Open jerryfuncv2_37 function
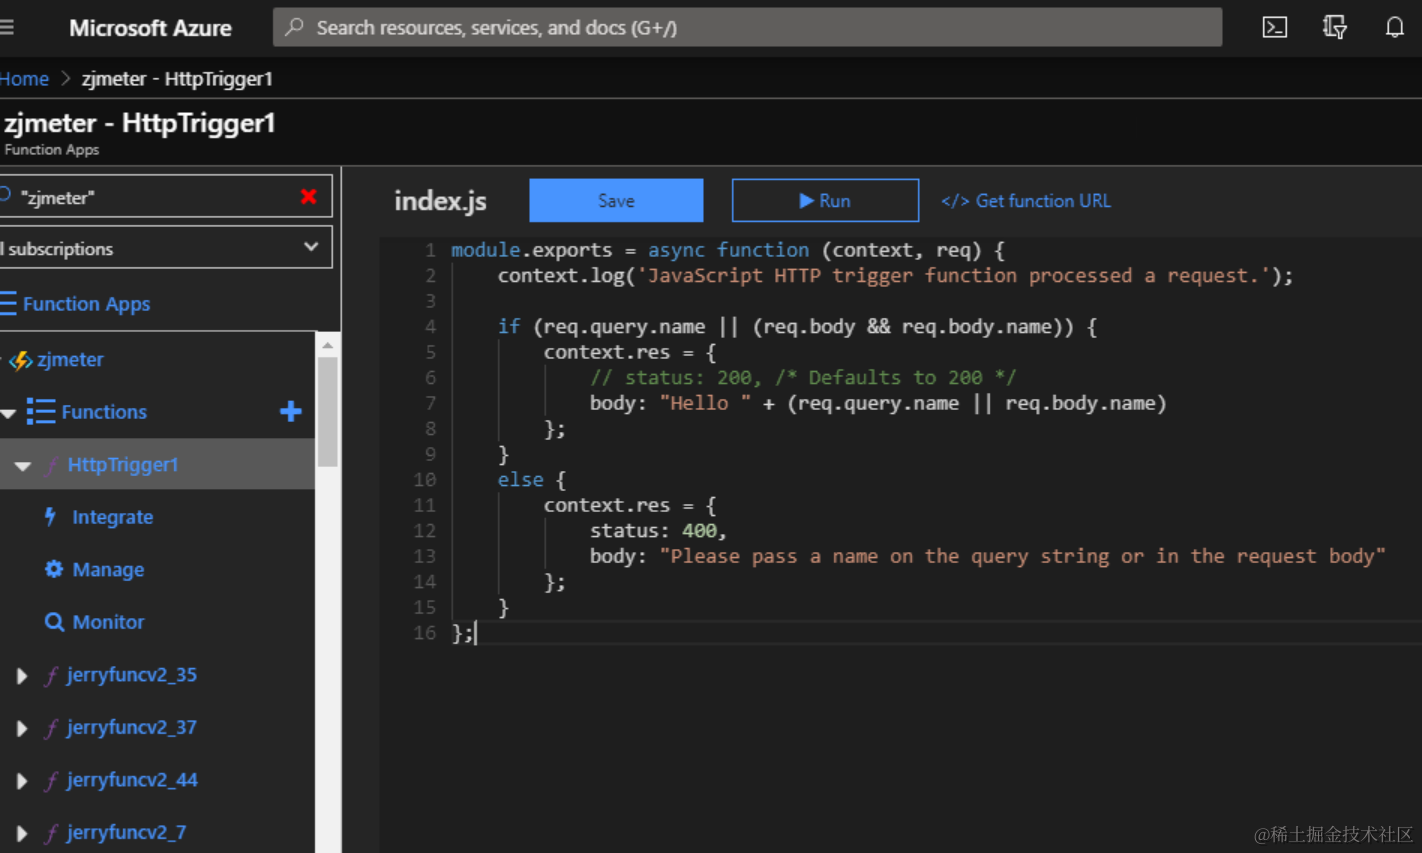 pyautogui.click(x=132, y=727)
